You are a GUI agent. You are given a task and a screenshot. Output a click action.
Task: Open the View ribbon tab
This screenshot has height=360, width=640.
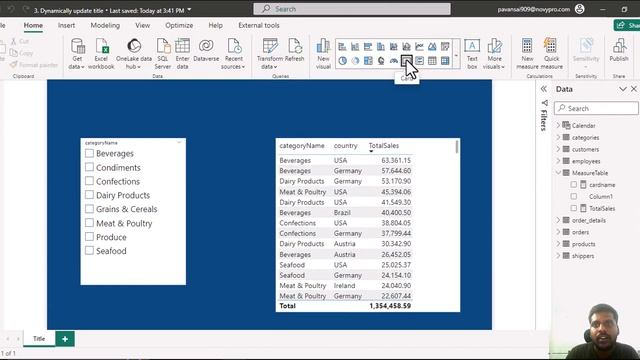[x=142, y=25]
